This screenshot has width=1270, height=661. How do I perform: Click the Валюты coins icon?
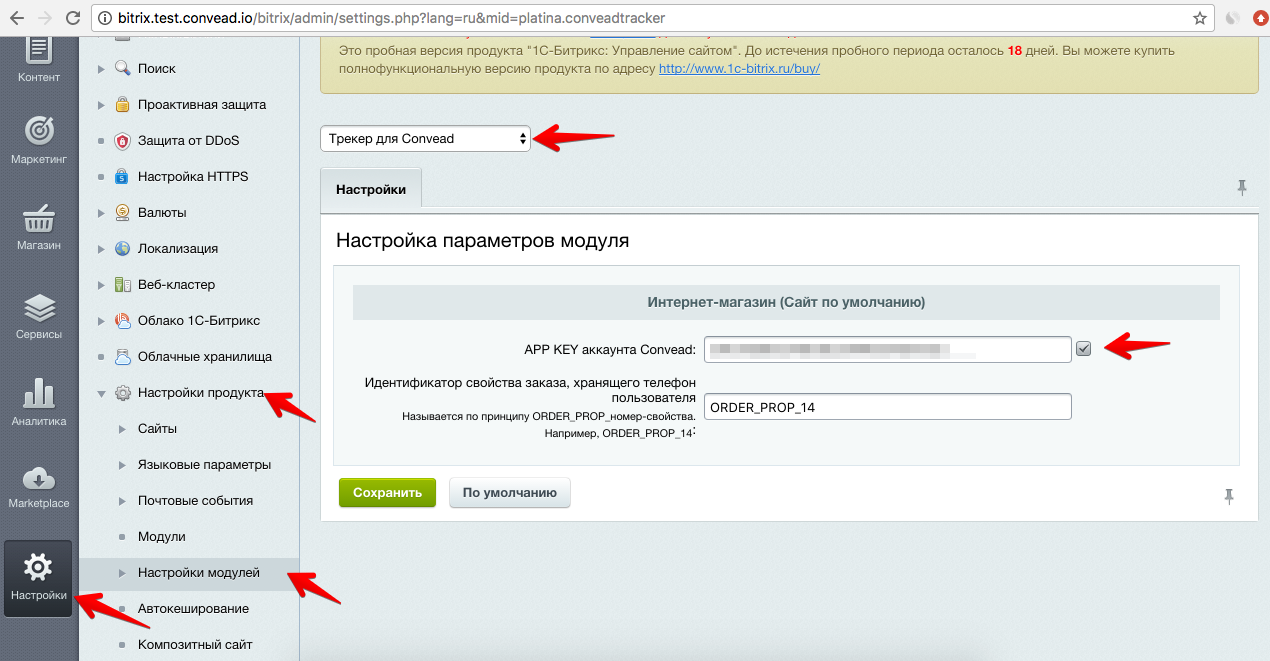(123, 213)
